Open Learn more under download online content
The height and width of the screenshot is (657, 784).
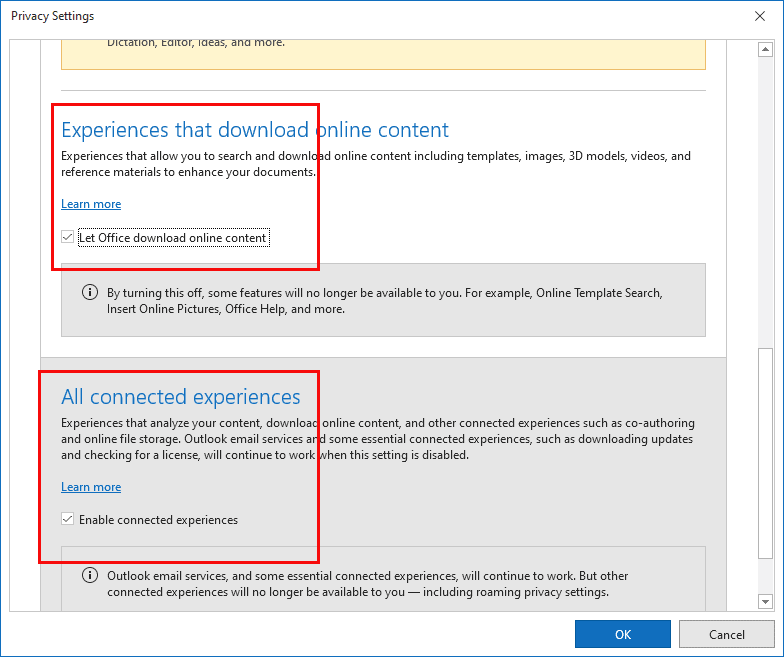pos(91,204)
